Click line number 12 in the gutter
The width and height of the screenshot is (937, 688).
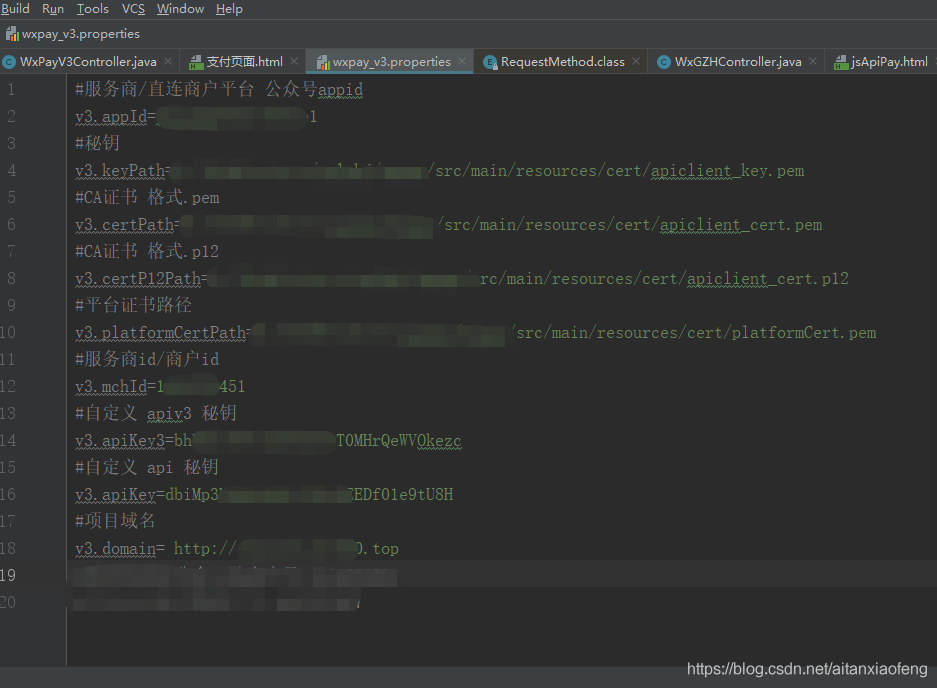[x=9, y=386]
